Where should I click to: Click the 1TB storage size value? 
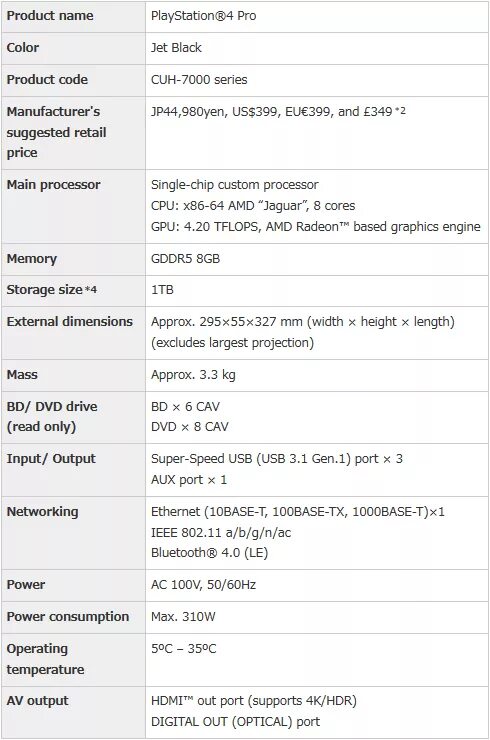162,290
